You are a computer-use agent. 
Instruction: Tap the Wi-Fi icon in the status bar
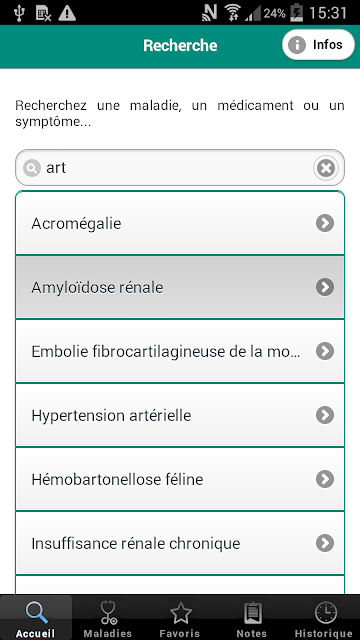point(233,13)
